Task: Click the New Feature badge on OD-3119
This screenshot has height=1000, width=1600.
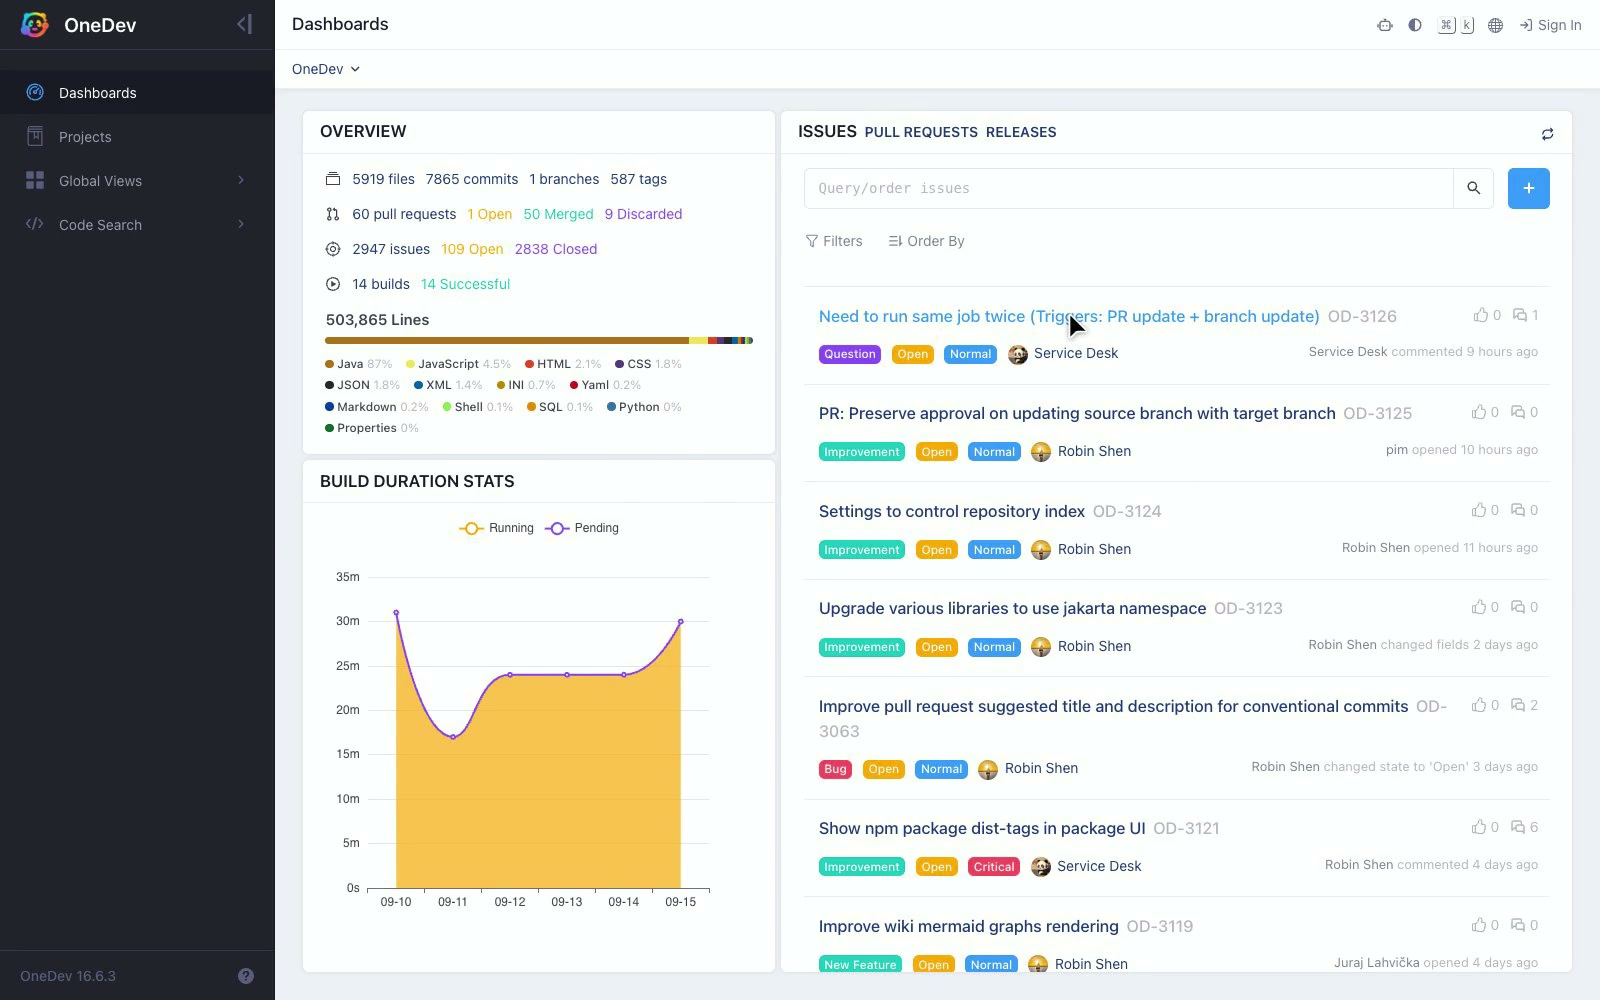Action: (x=860, y=965)
